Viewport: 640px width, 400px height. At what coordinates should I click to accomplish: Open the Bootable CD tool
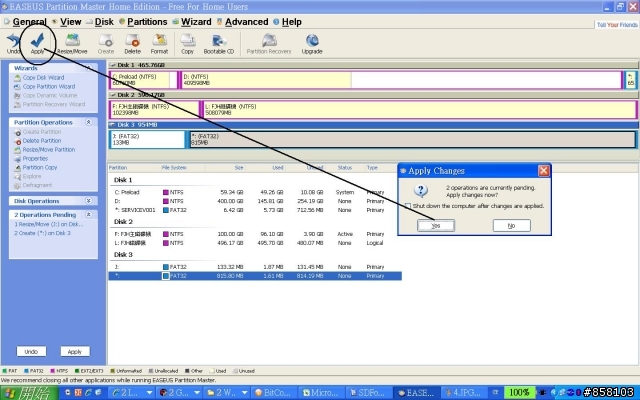219,44
